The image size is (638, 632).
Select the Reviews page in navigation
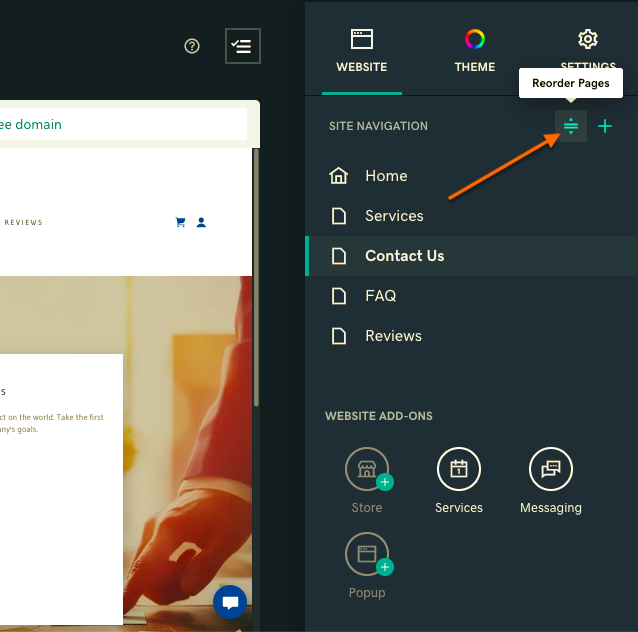click(x=393, y=336)
